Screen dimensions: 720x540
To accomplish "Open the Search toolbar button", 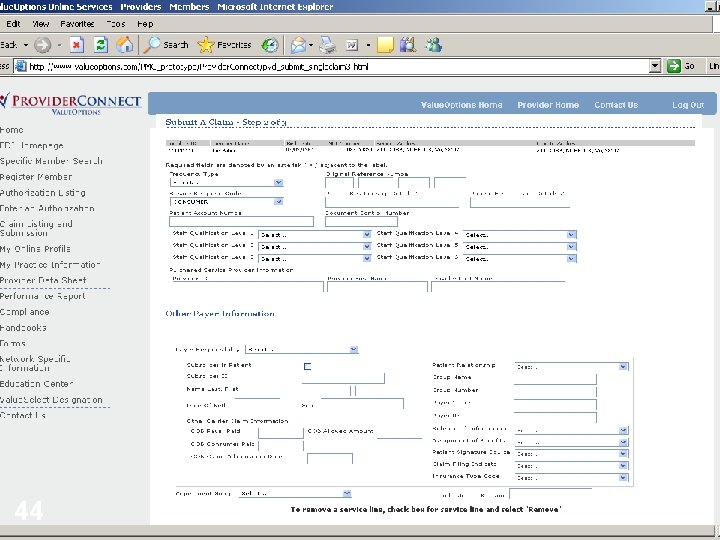I will [x=166, y=45].
